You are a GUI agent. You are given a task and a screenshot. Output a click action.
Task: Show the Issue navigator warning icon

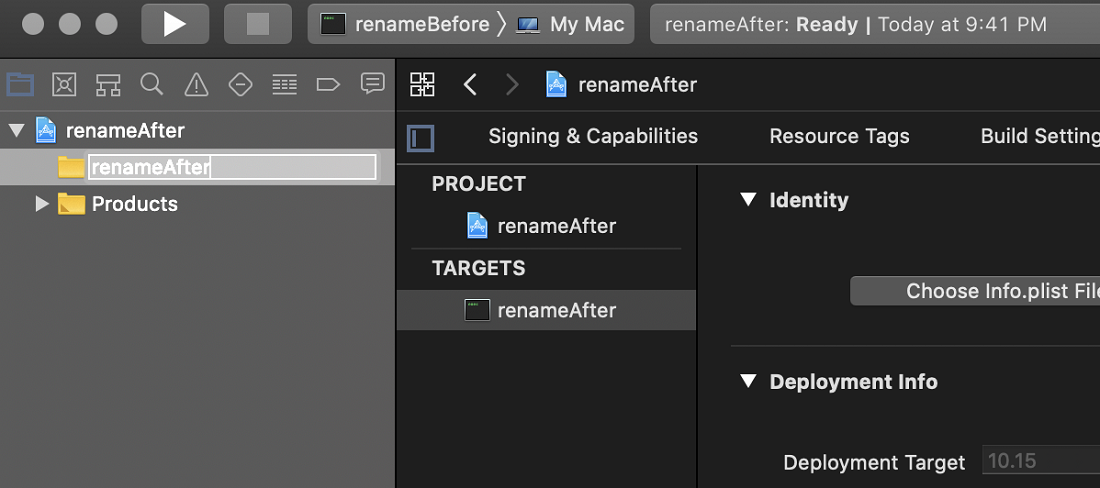[x=196, y=85]
